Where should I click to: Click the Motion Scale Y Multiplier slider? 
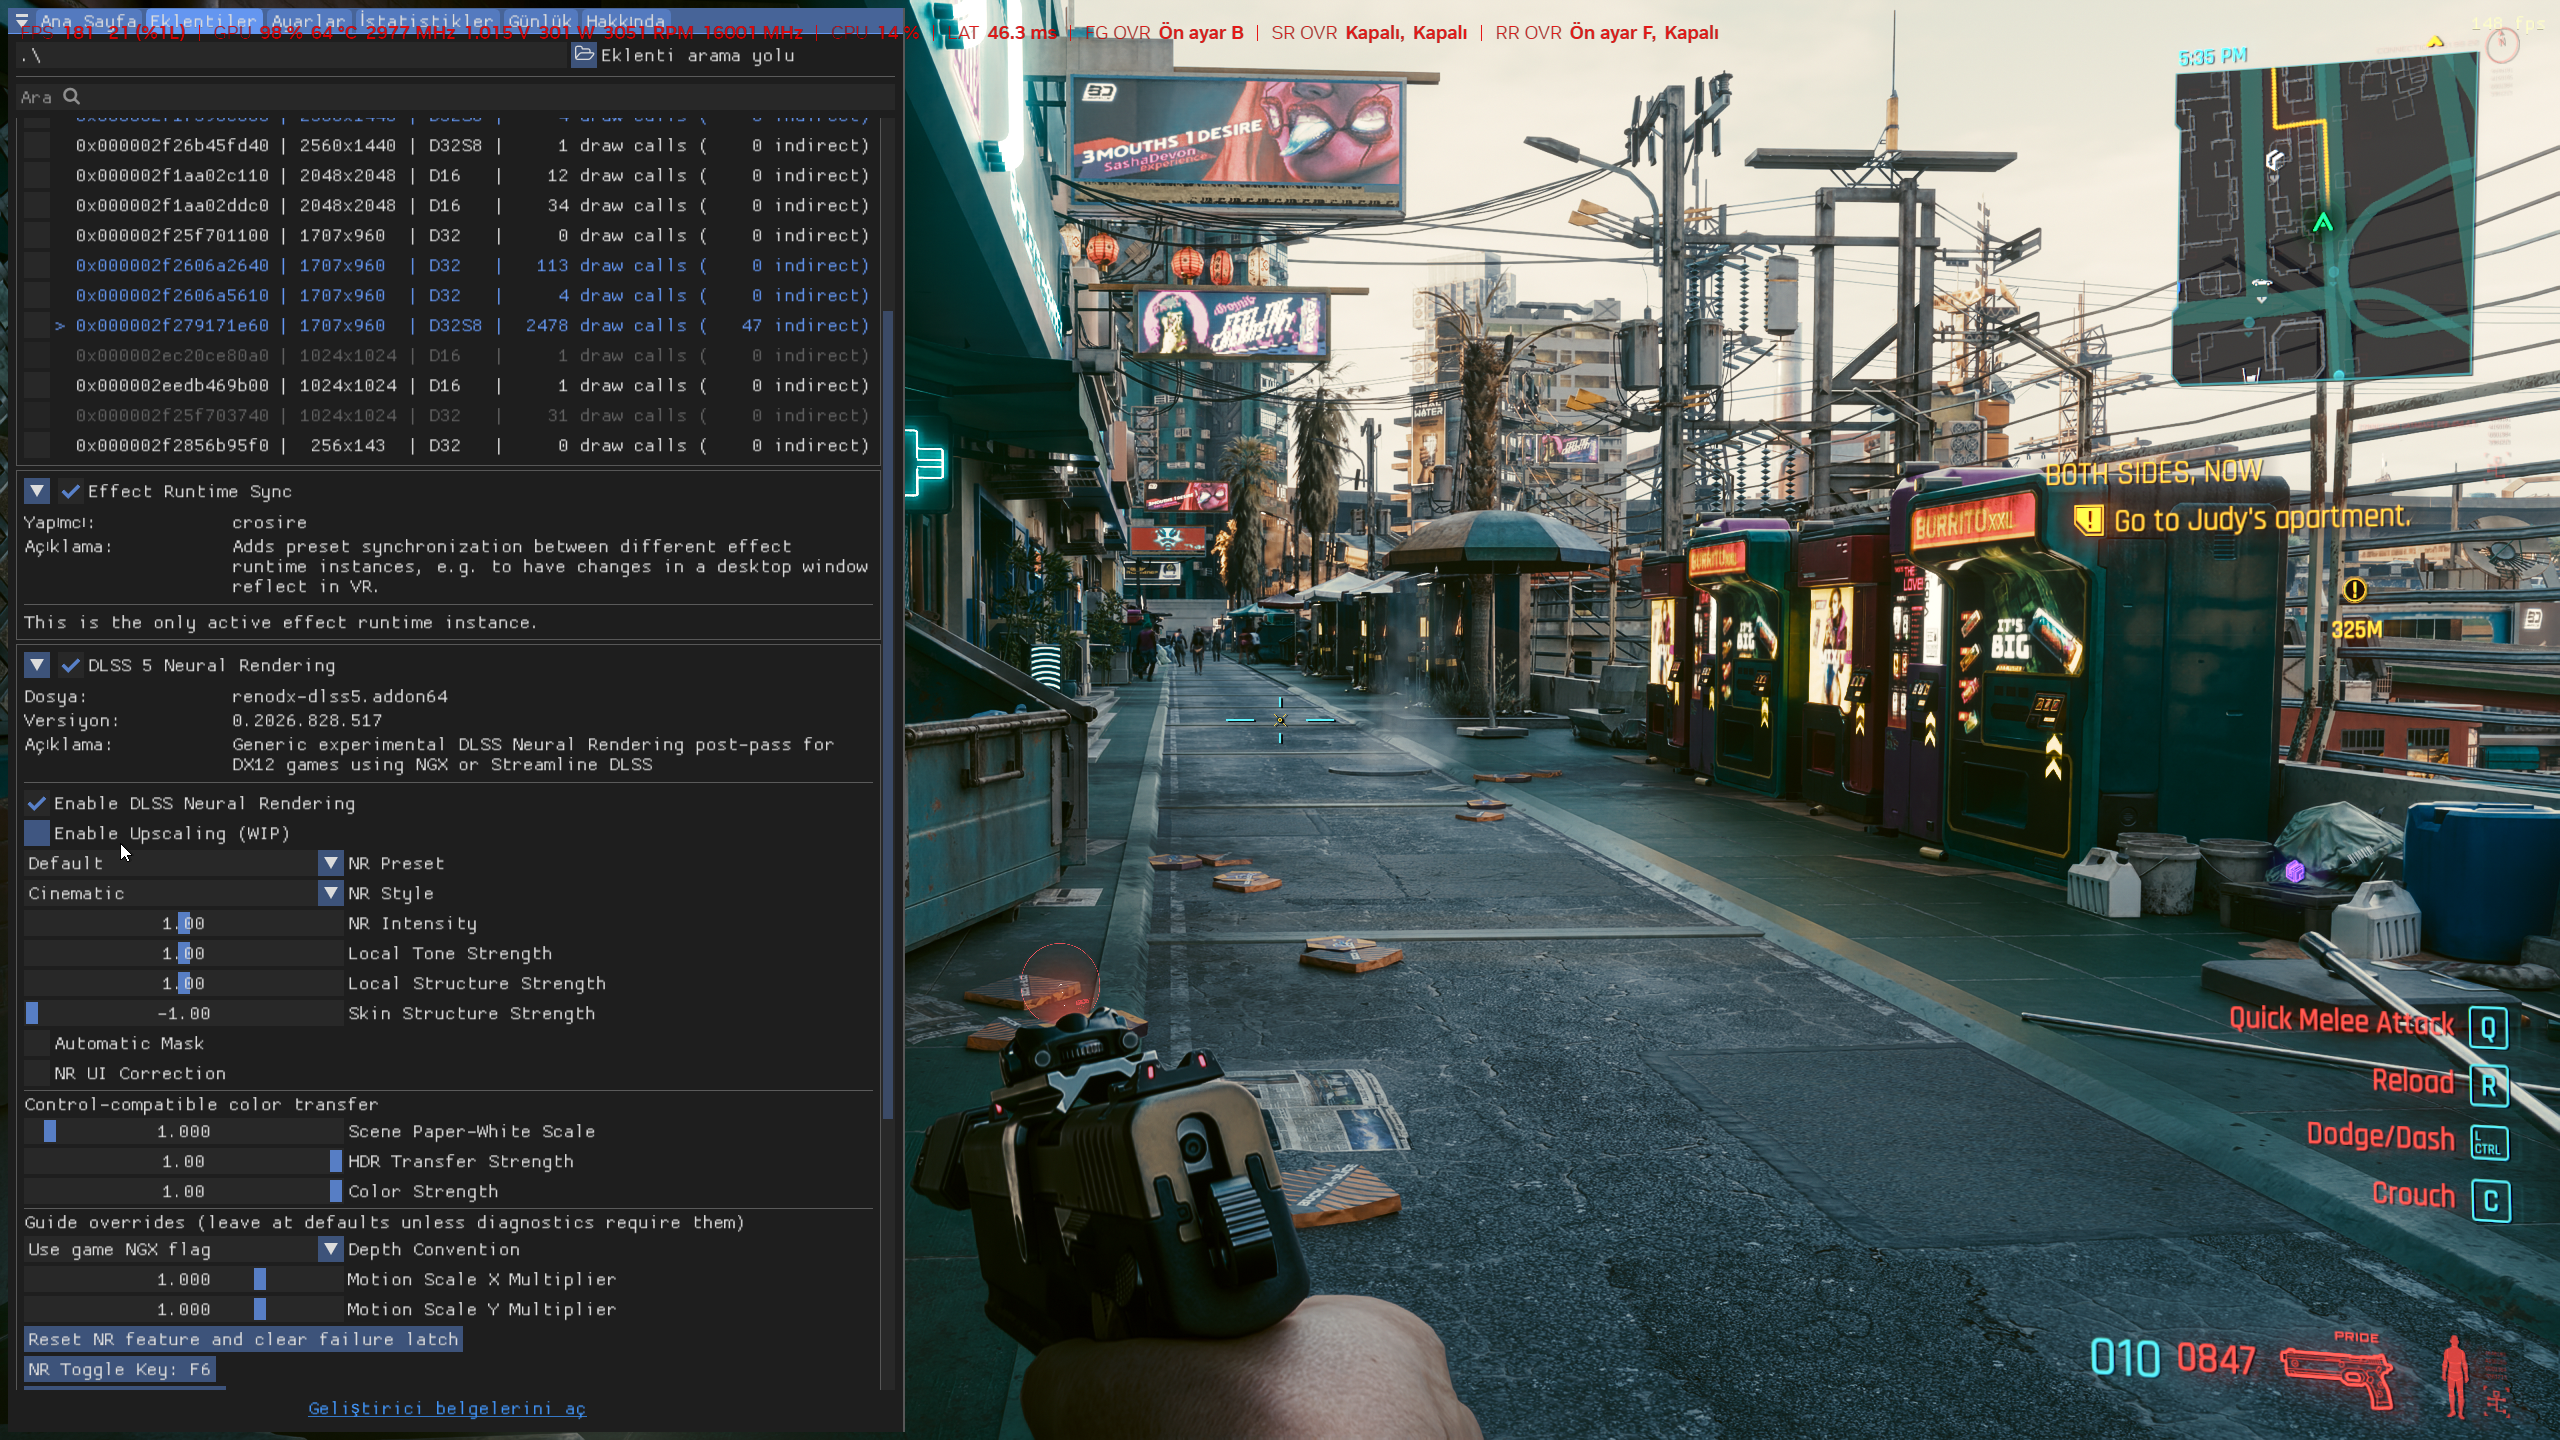[x=184, y=1309]
